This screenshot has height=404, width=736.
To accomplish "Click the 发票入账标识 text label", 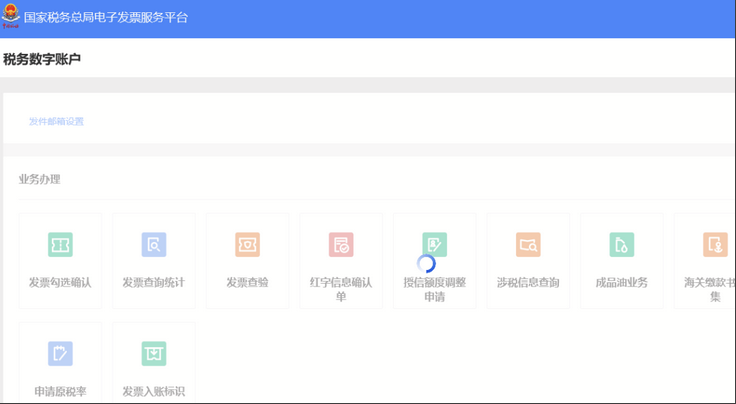I will (x=153, y=391).
